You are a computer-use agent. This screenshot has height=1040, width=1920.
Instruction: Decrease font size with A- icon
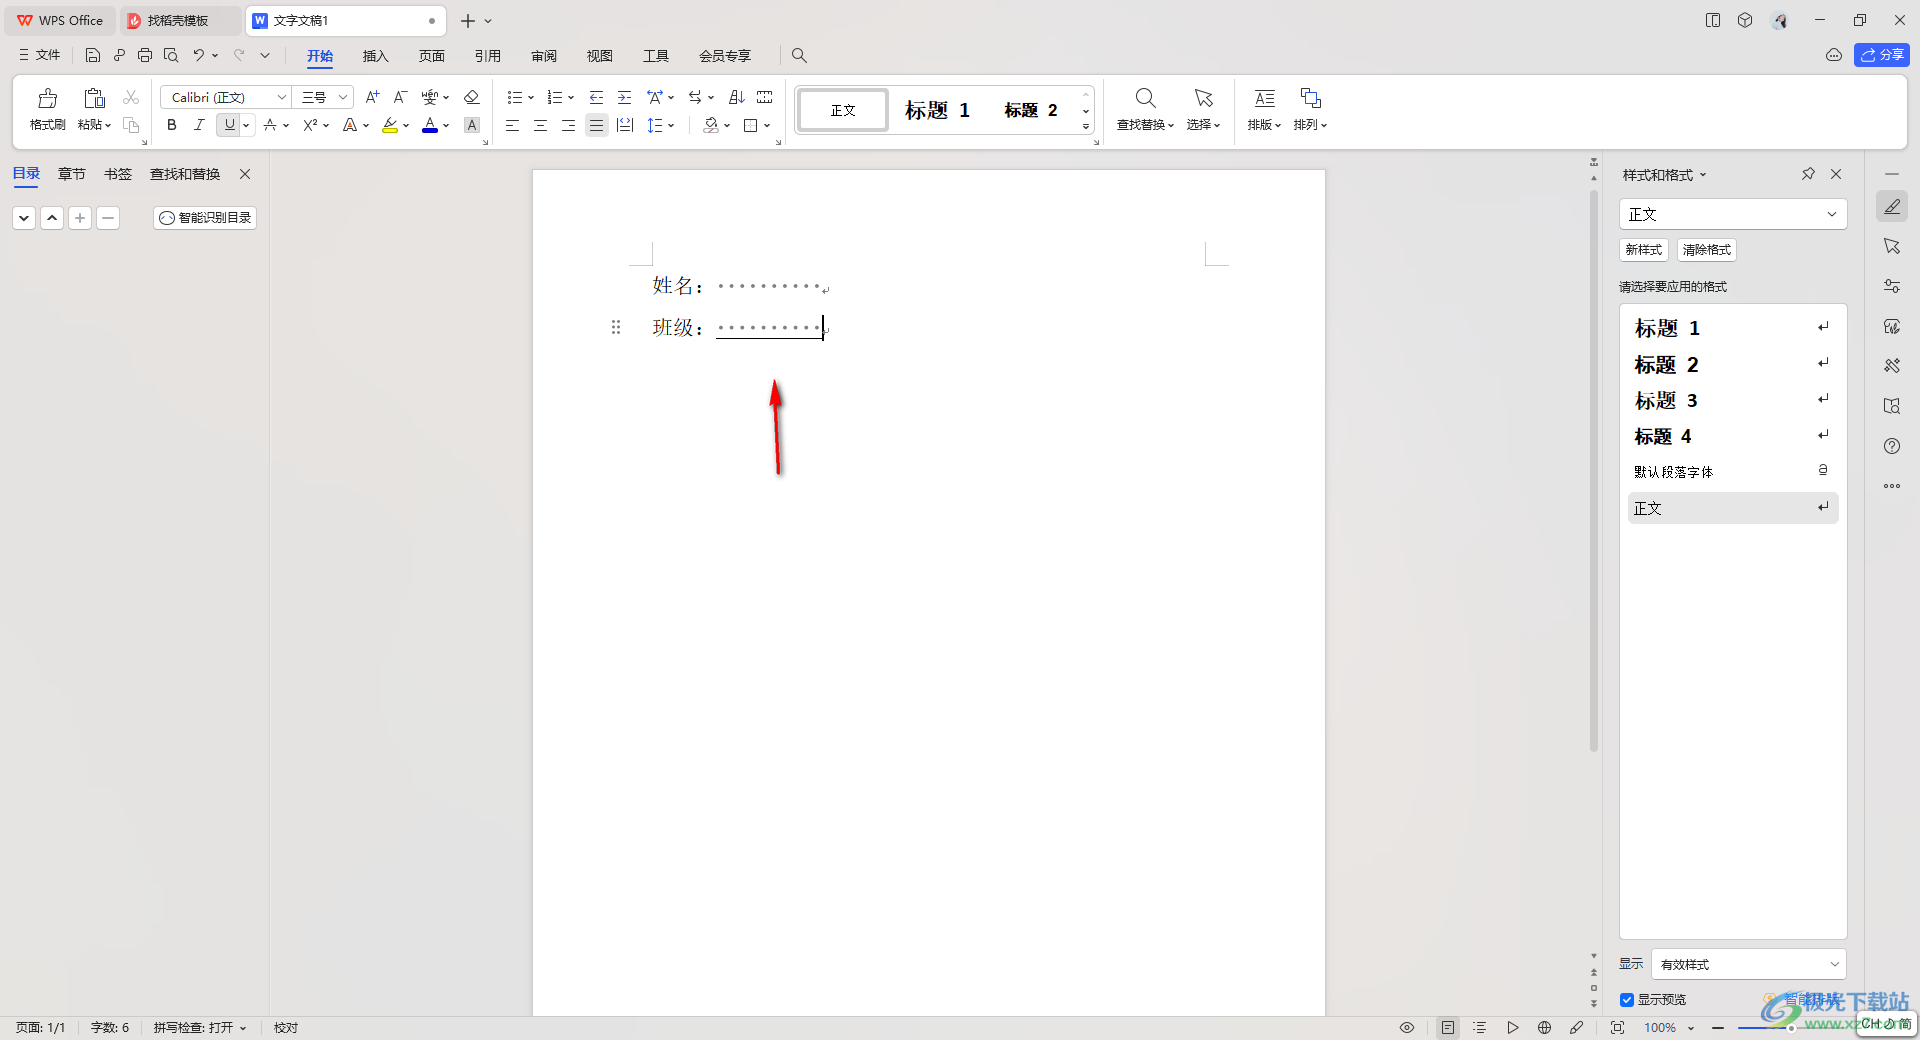400,97
